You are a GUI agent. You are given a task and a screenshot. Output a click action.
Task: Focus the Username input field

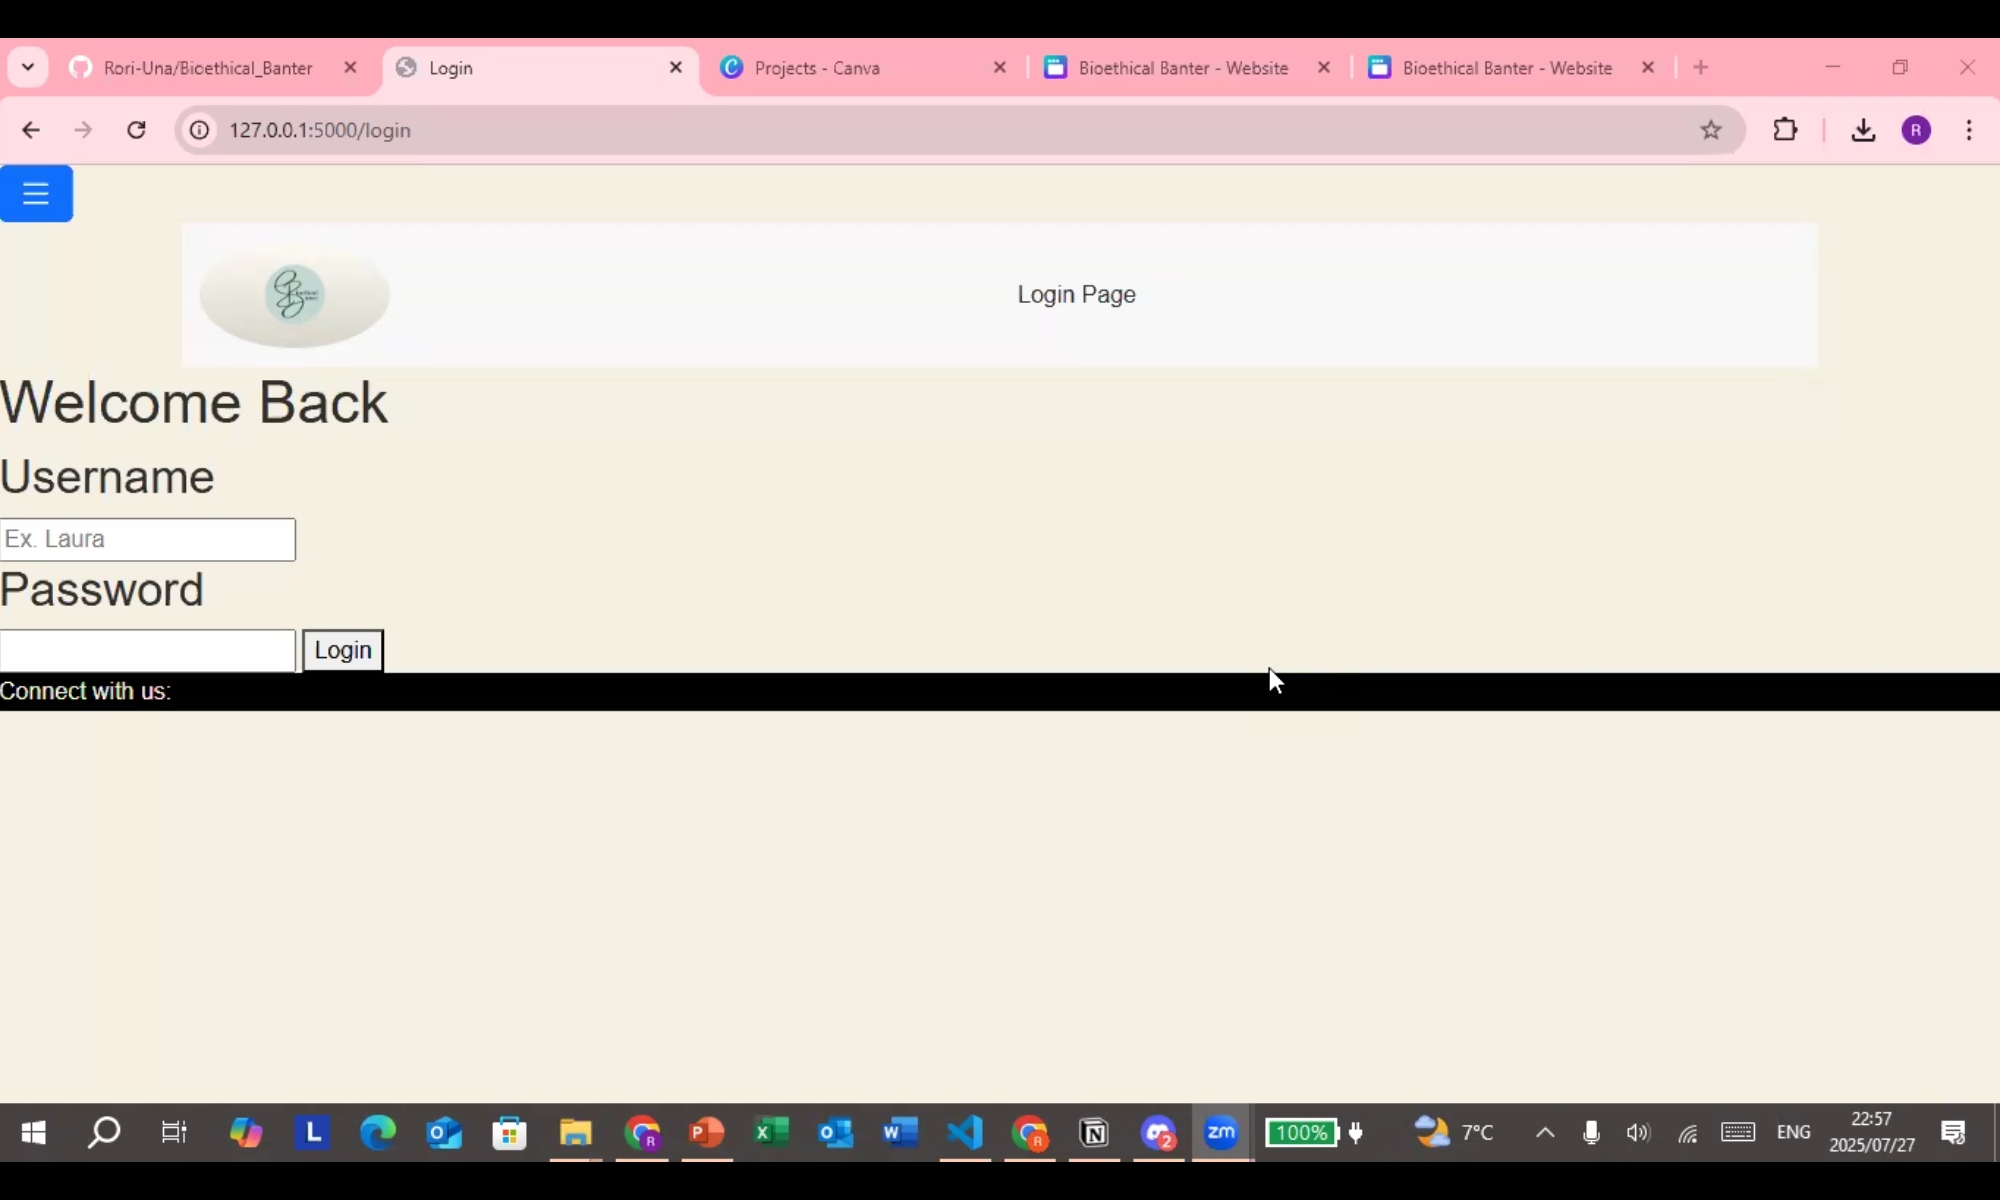tap(148, 539)
